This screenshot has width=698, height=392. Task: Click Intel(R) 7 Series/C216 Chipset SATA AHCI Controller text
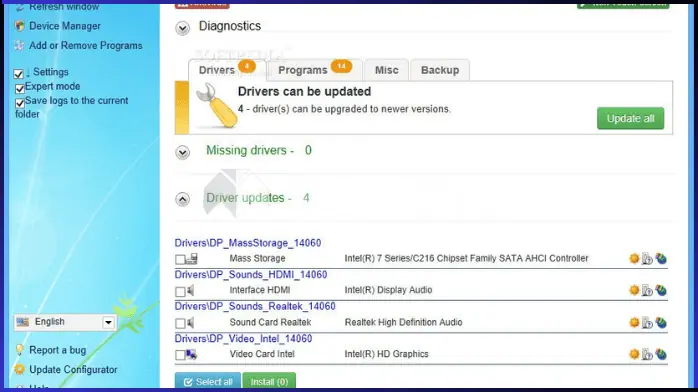click(466, 258)
